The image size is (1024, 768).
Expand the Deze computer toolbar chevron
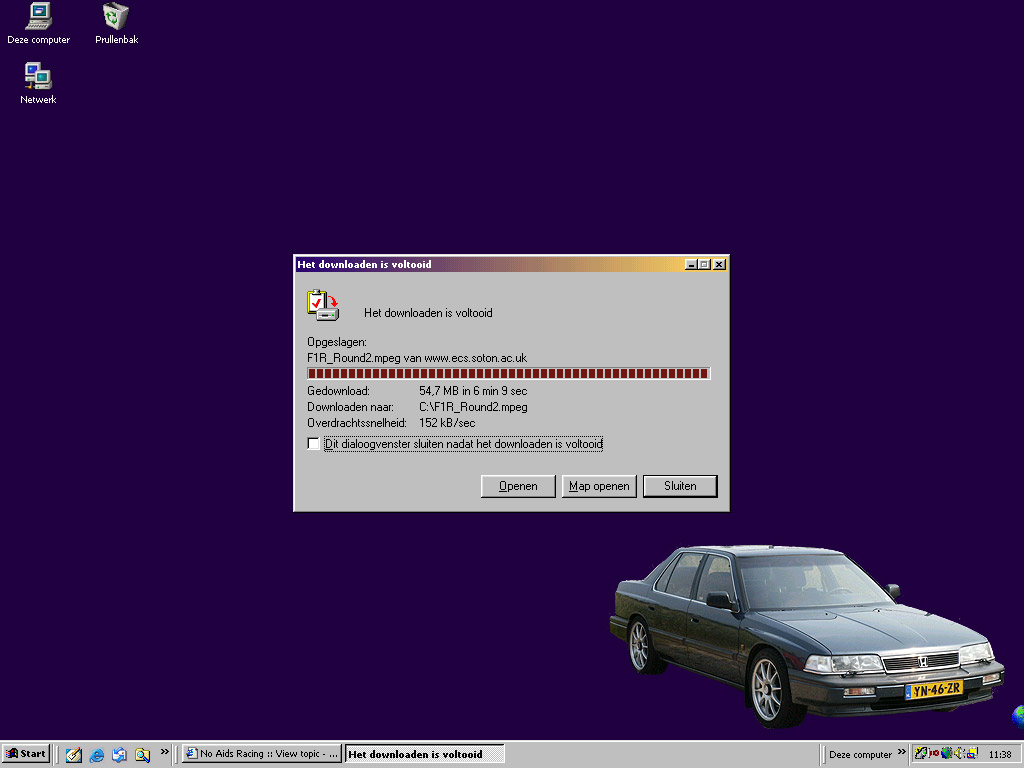click(901, 753)
